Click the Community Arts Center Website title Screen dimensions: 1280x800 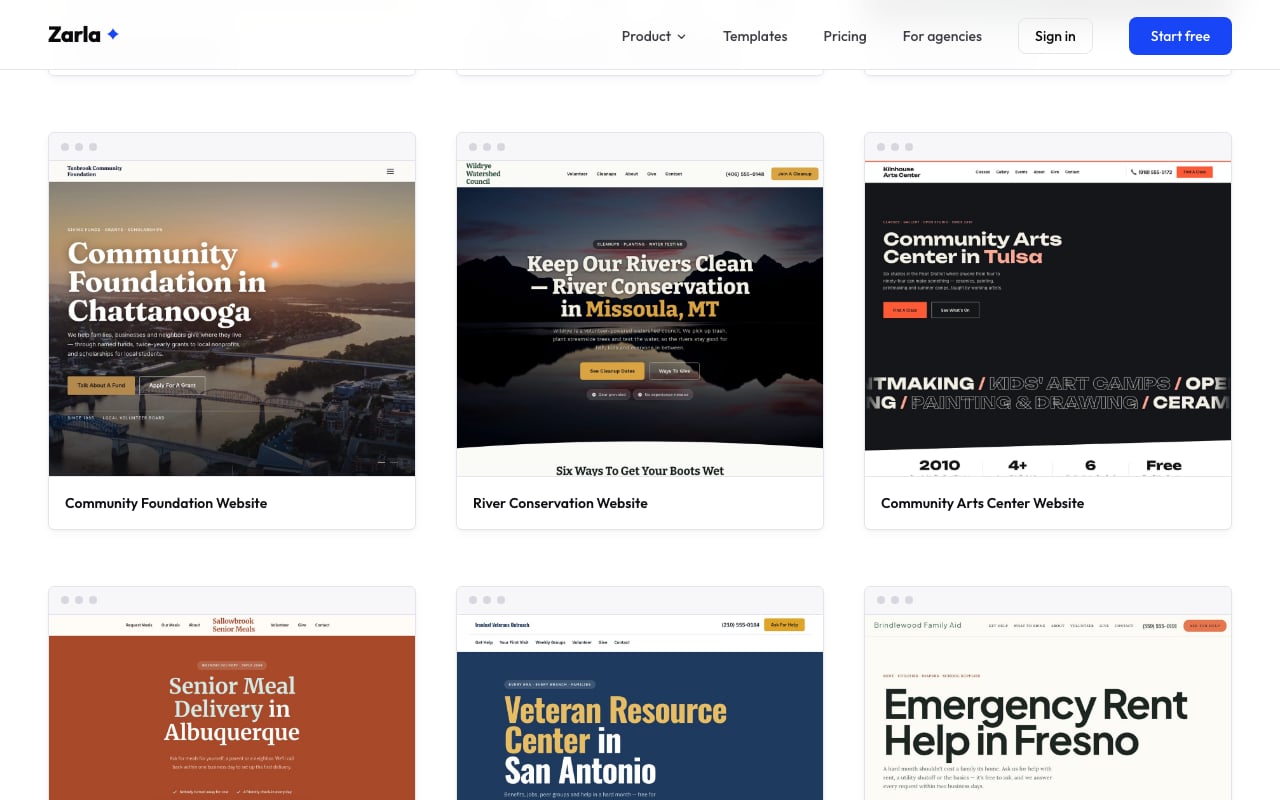[982, 503]
